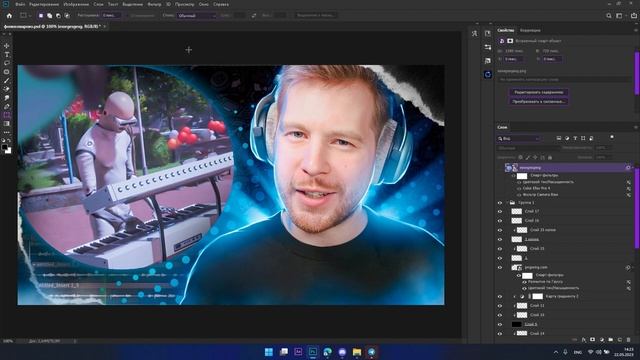This screenshot has width=640, height=360.
Task: Filter layers by pixel layers icon
Action: pyautogui.click(x=559, y=138)
